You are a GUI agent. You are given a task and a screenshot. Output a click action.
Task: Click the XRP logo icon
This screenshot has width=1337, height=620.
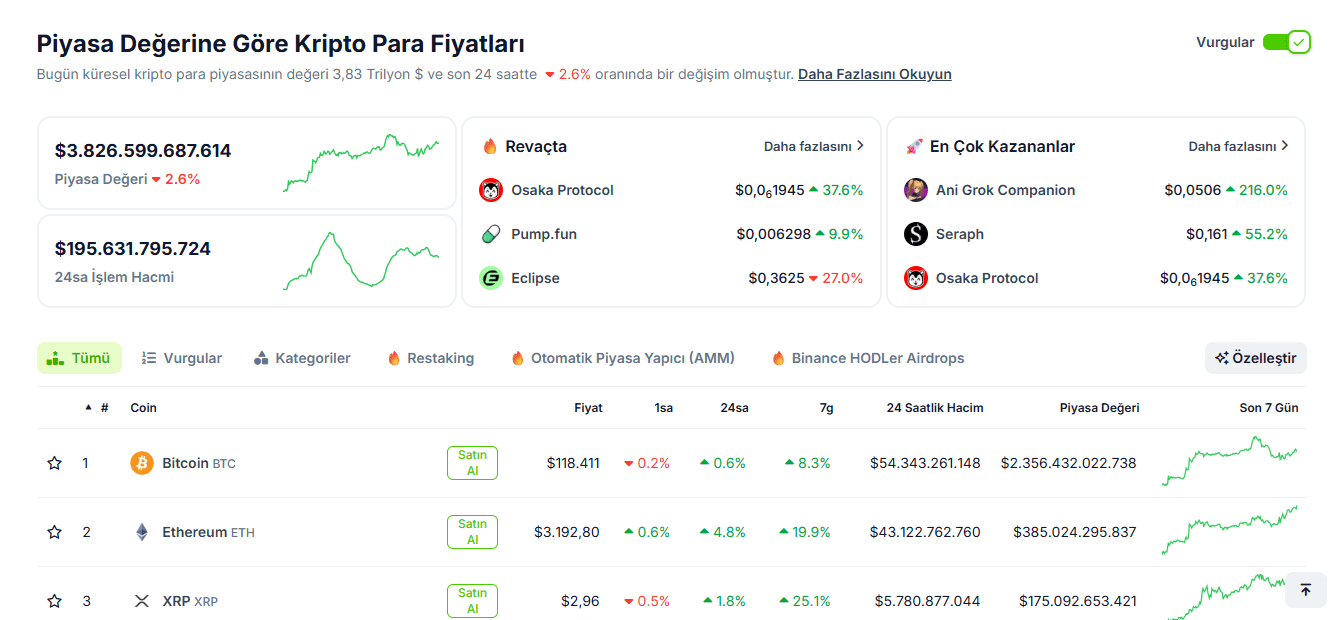pos(142,601)
